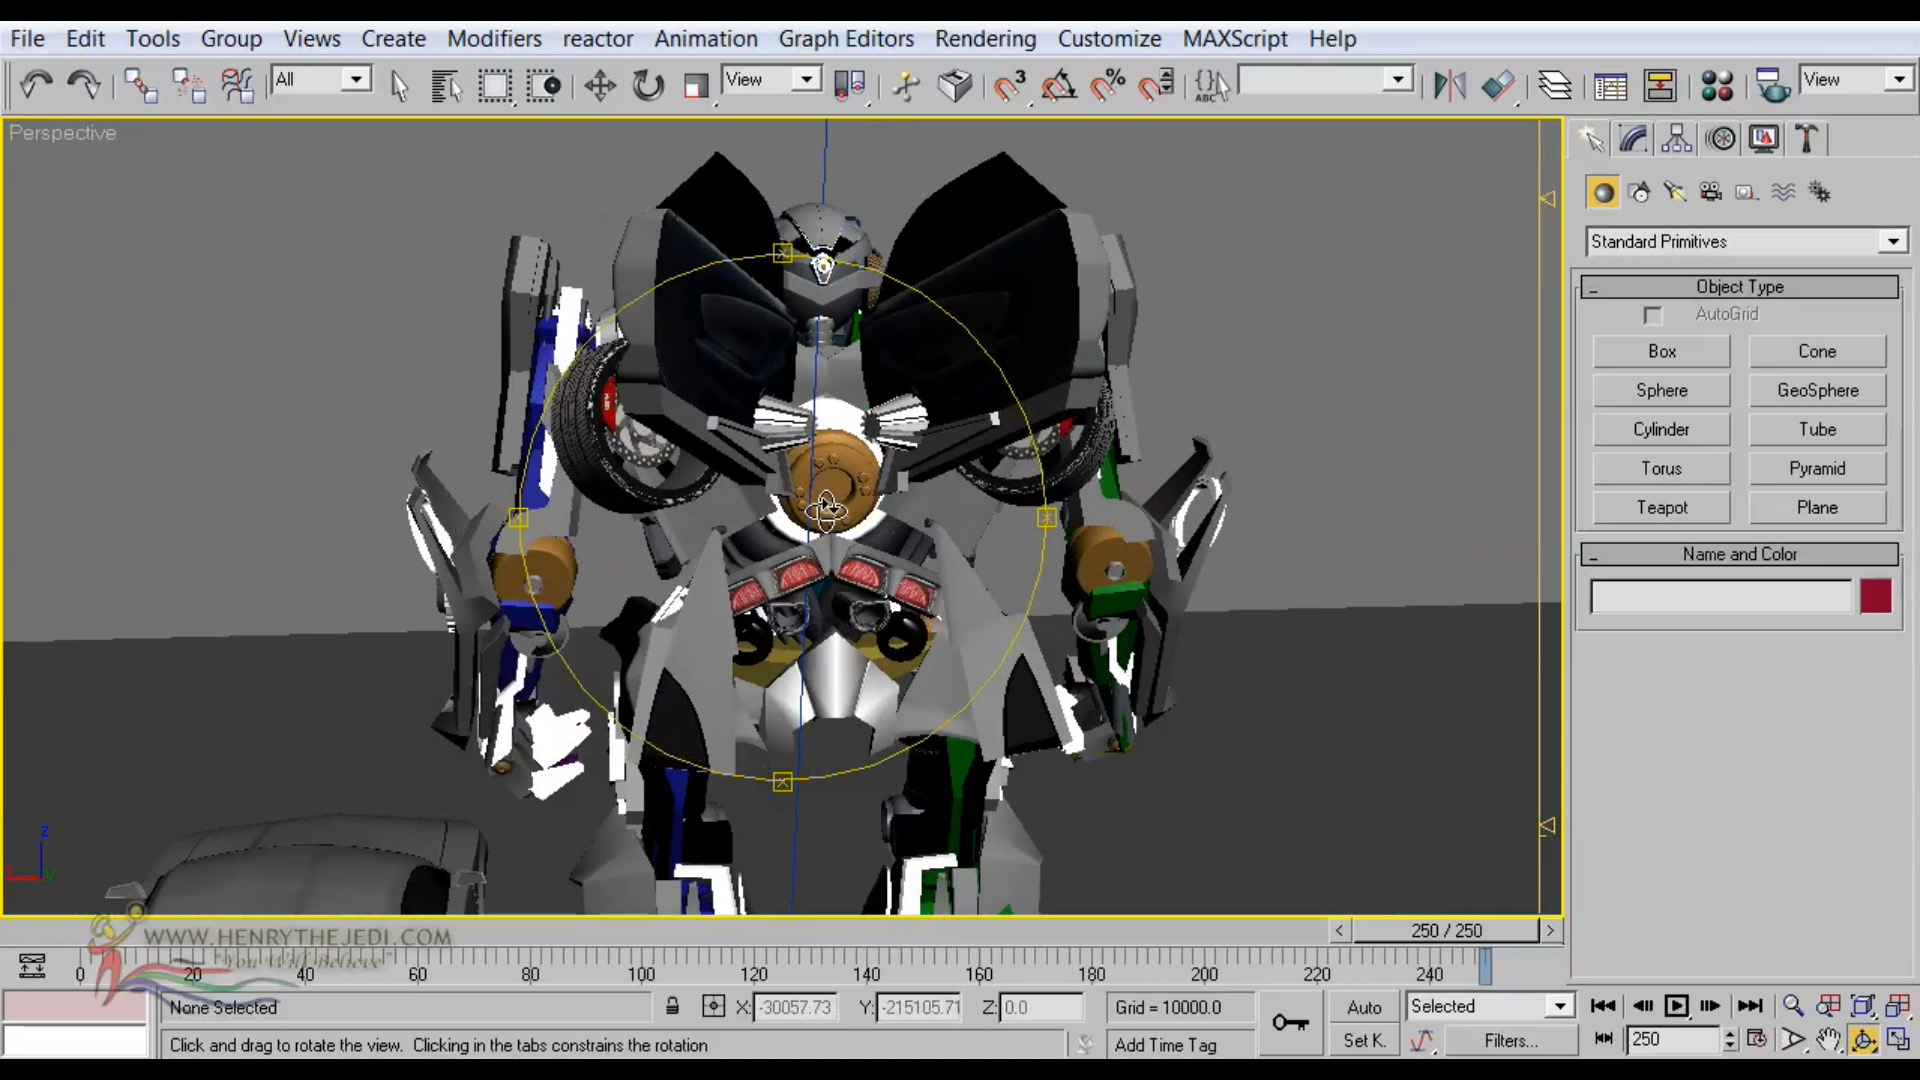Click the Align tool icon
The image size is (1920, 1080).
[x=1498, y=86]
